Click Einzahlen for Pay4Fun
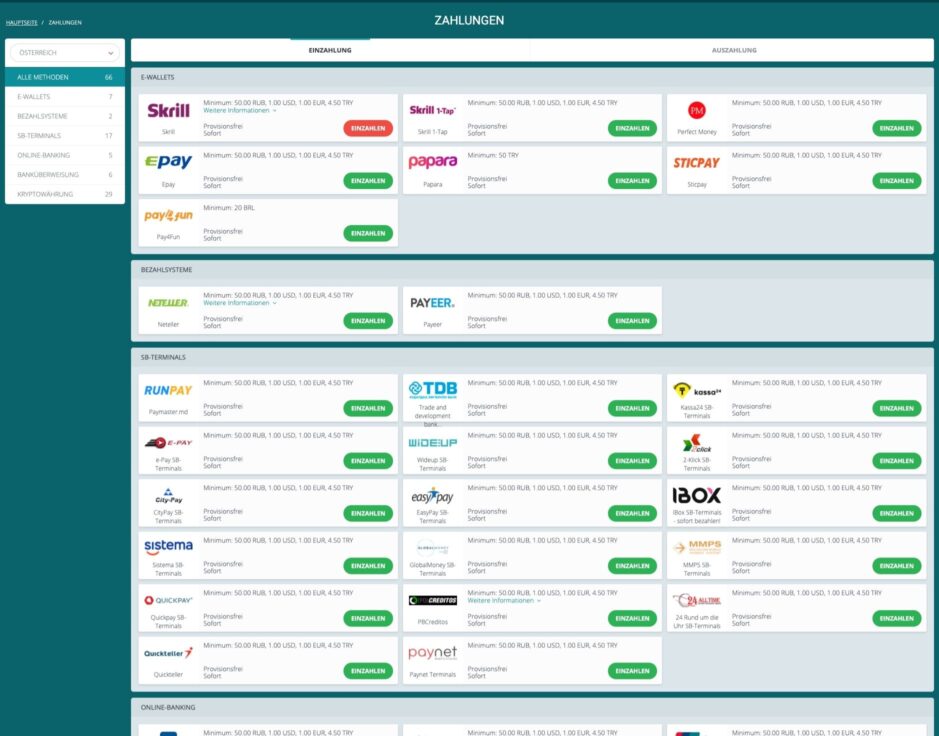 pyautogui.click(x=368, y=234)
